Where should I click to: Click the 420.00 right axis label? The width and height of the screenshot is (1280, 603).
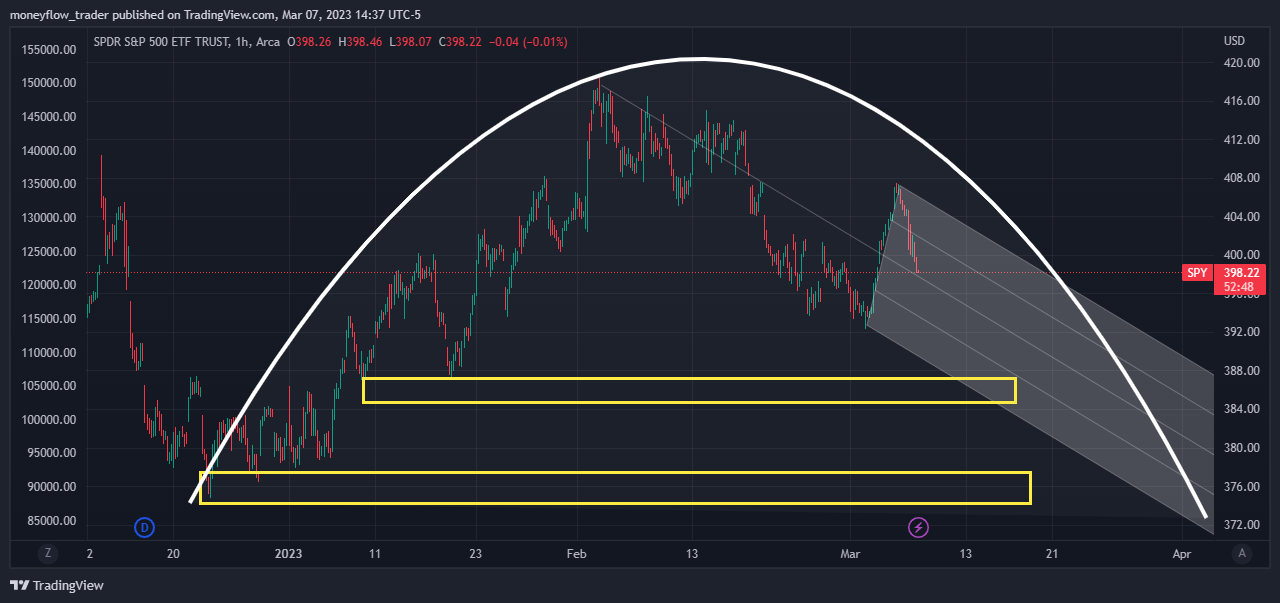tap(1240, 63)
